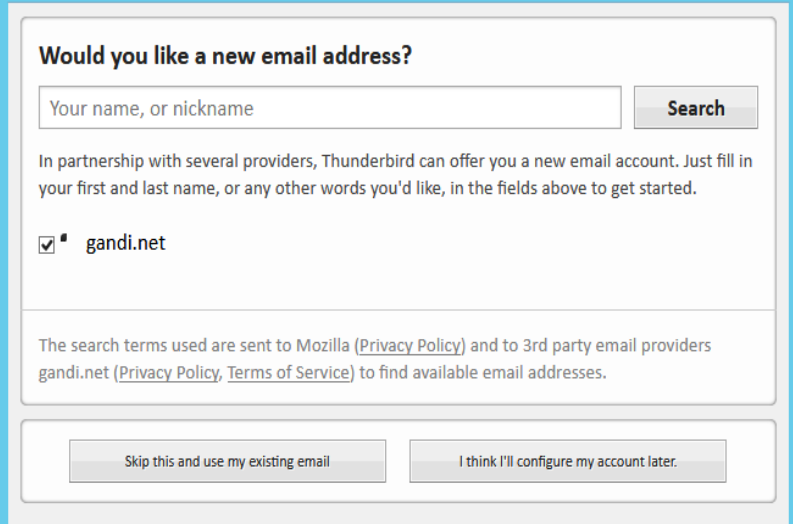Click 'The search terms used' disclaimer text

point(112,346)
